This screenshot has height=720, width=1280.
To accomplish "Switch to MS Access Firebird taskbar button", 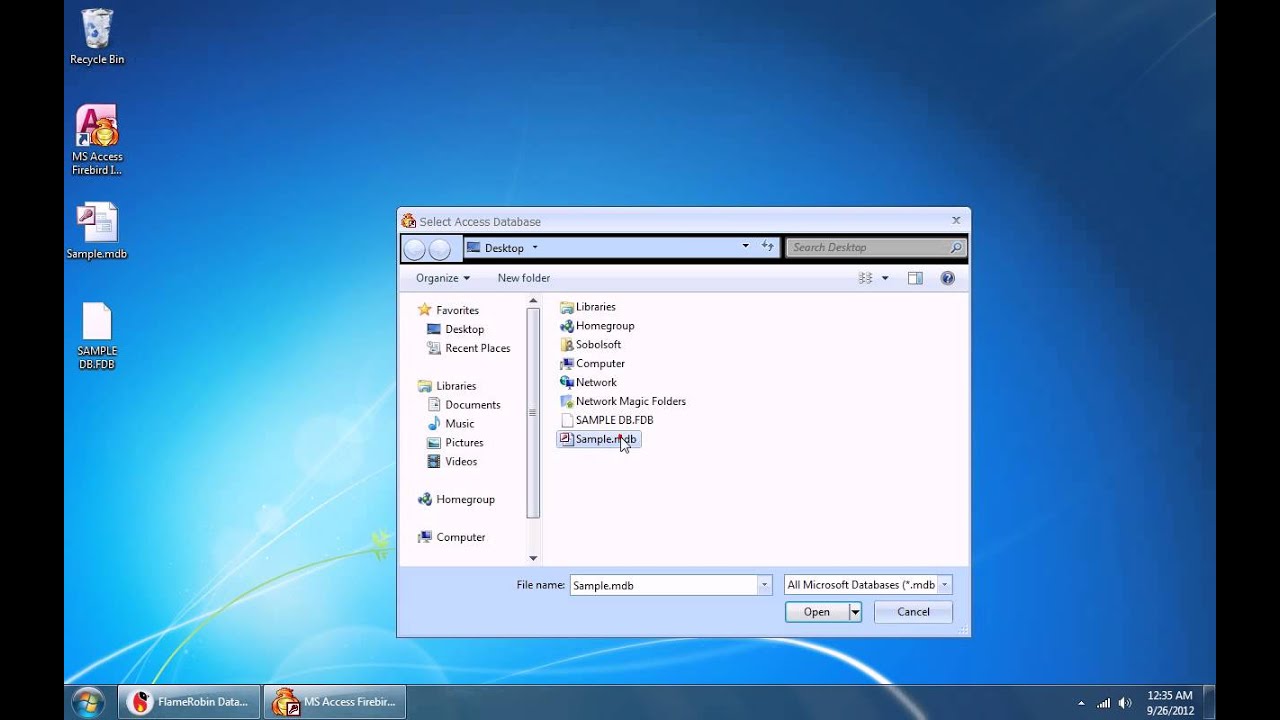I will tap(335, 702).
